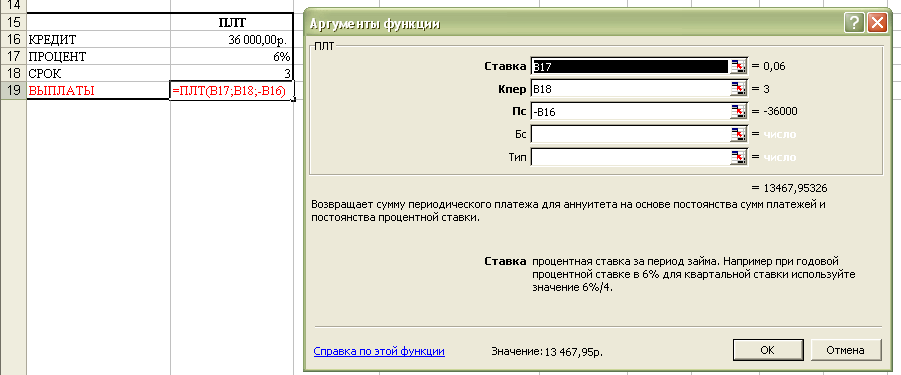This screenshot has height=375, width=901.
Task: Cancel with the Отмена button
Action: click(845, 350)
